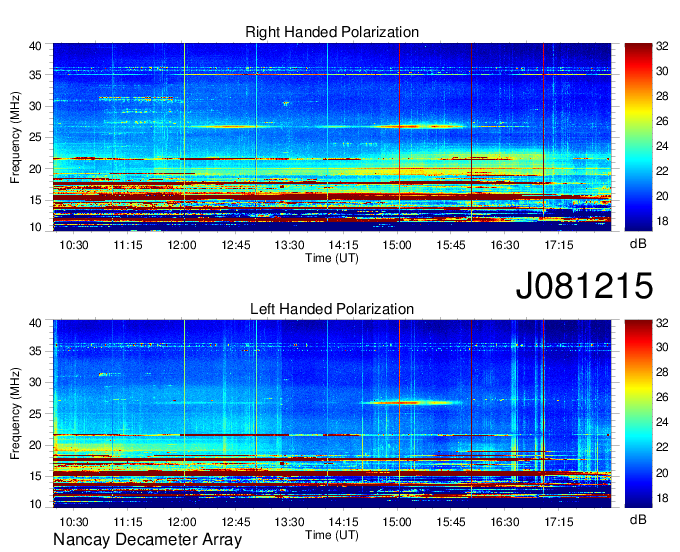Click the bottom color bar
Screen dimensions: 680x552
coord(638,414)
